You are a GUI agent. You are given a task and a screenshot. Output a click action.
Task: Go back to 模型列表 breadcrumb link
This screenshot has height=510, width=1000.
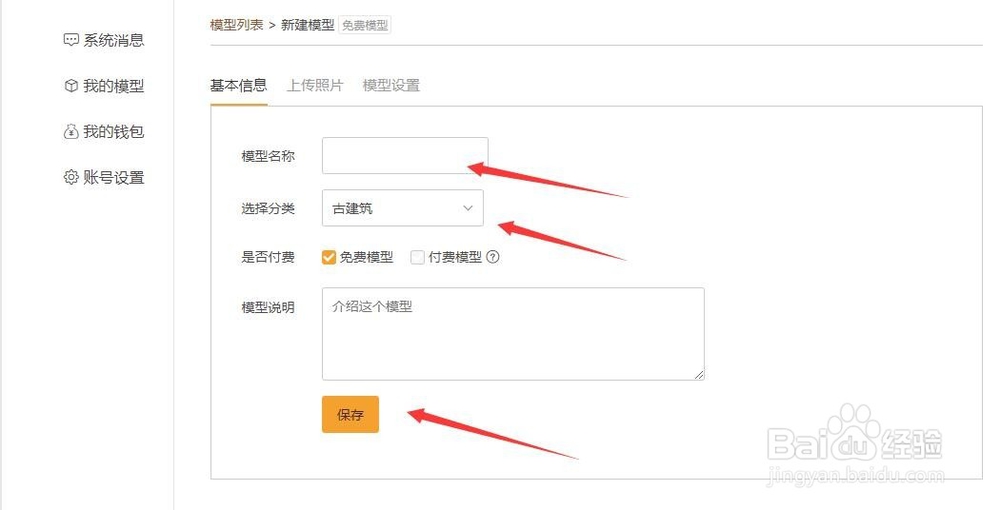[237, 25]
